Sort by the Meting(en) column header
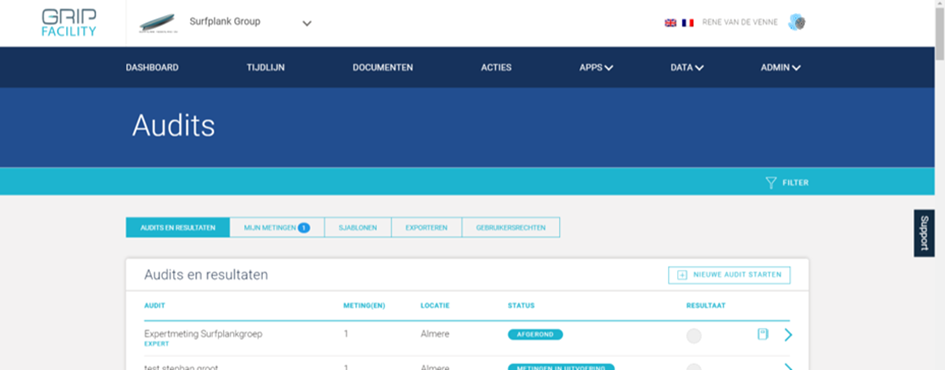The height and width of the screenshot is (370, 945). 364,306
